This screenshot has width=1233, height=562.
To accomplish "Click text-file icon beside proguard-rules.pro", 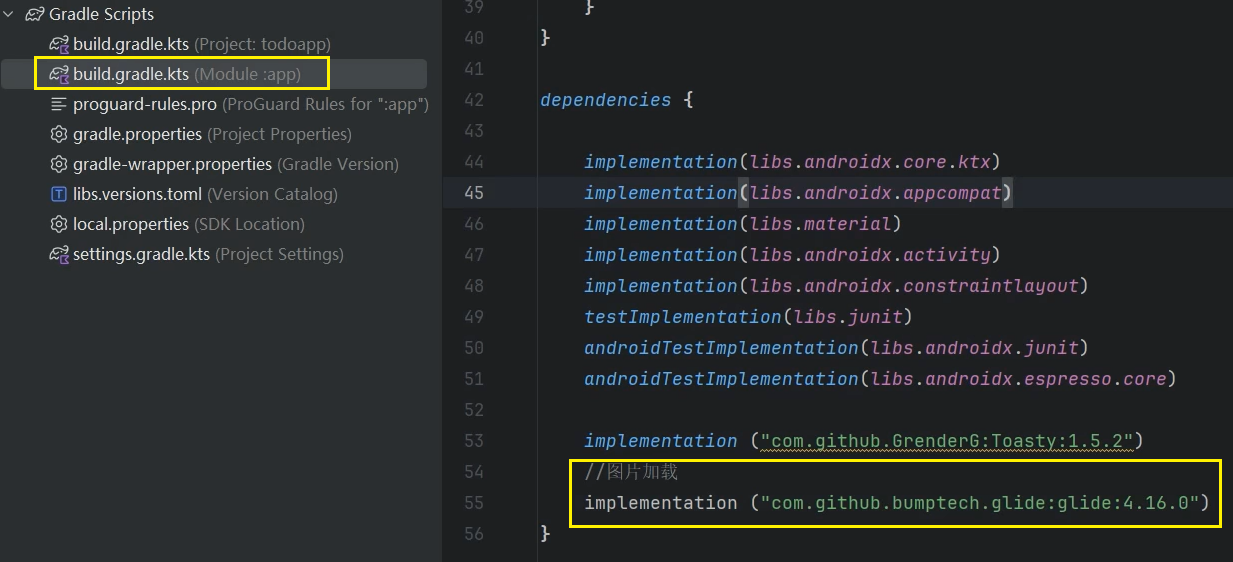I will (58, 104).
